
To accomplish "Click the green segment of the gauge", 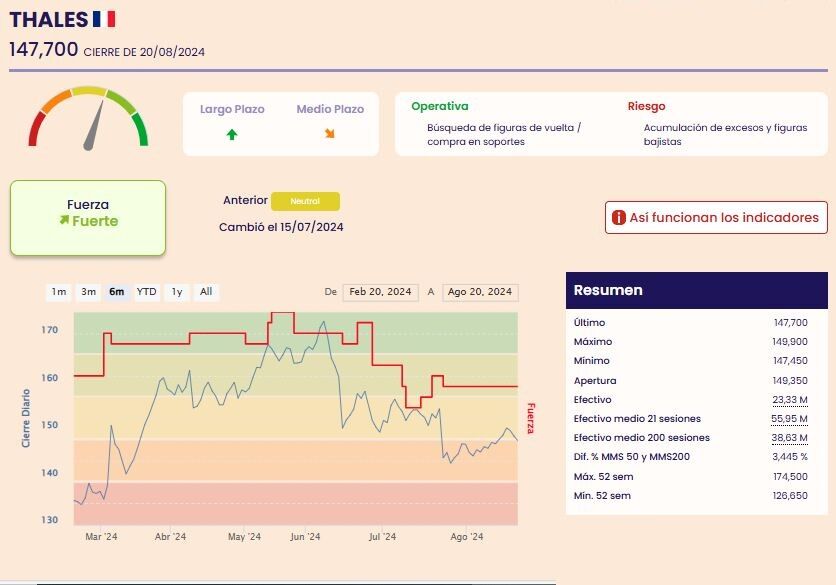I will [141, 128].
